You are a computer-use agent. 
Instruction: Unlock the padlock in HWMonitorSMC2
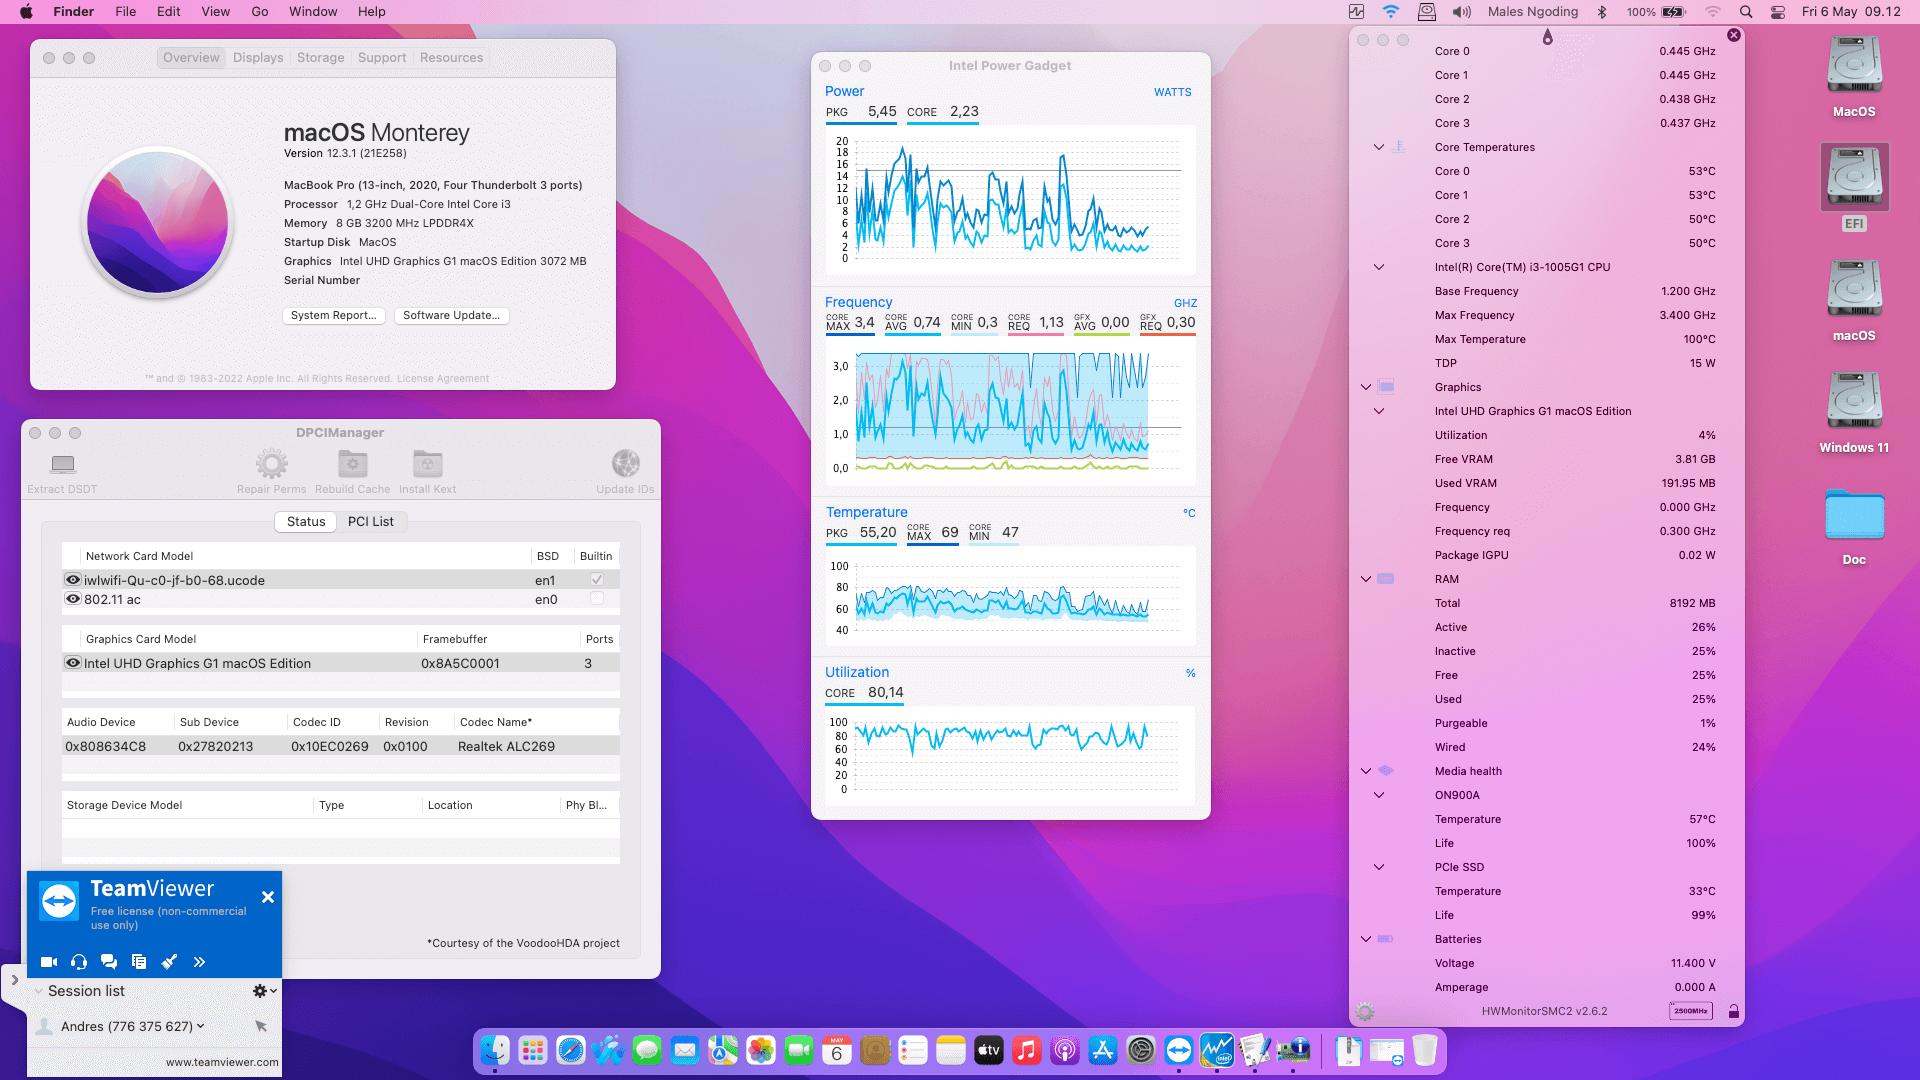coord(1733,1010)
